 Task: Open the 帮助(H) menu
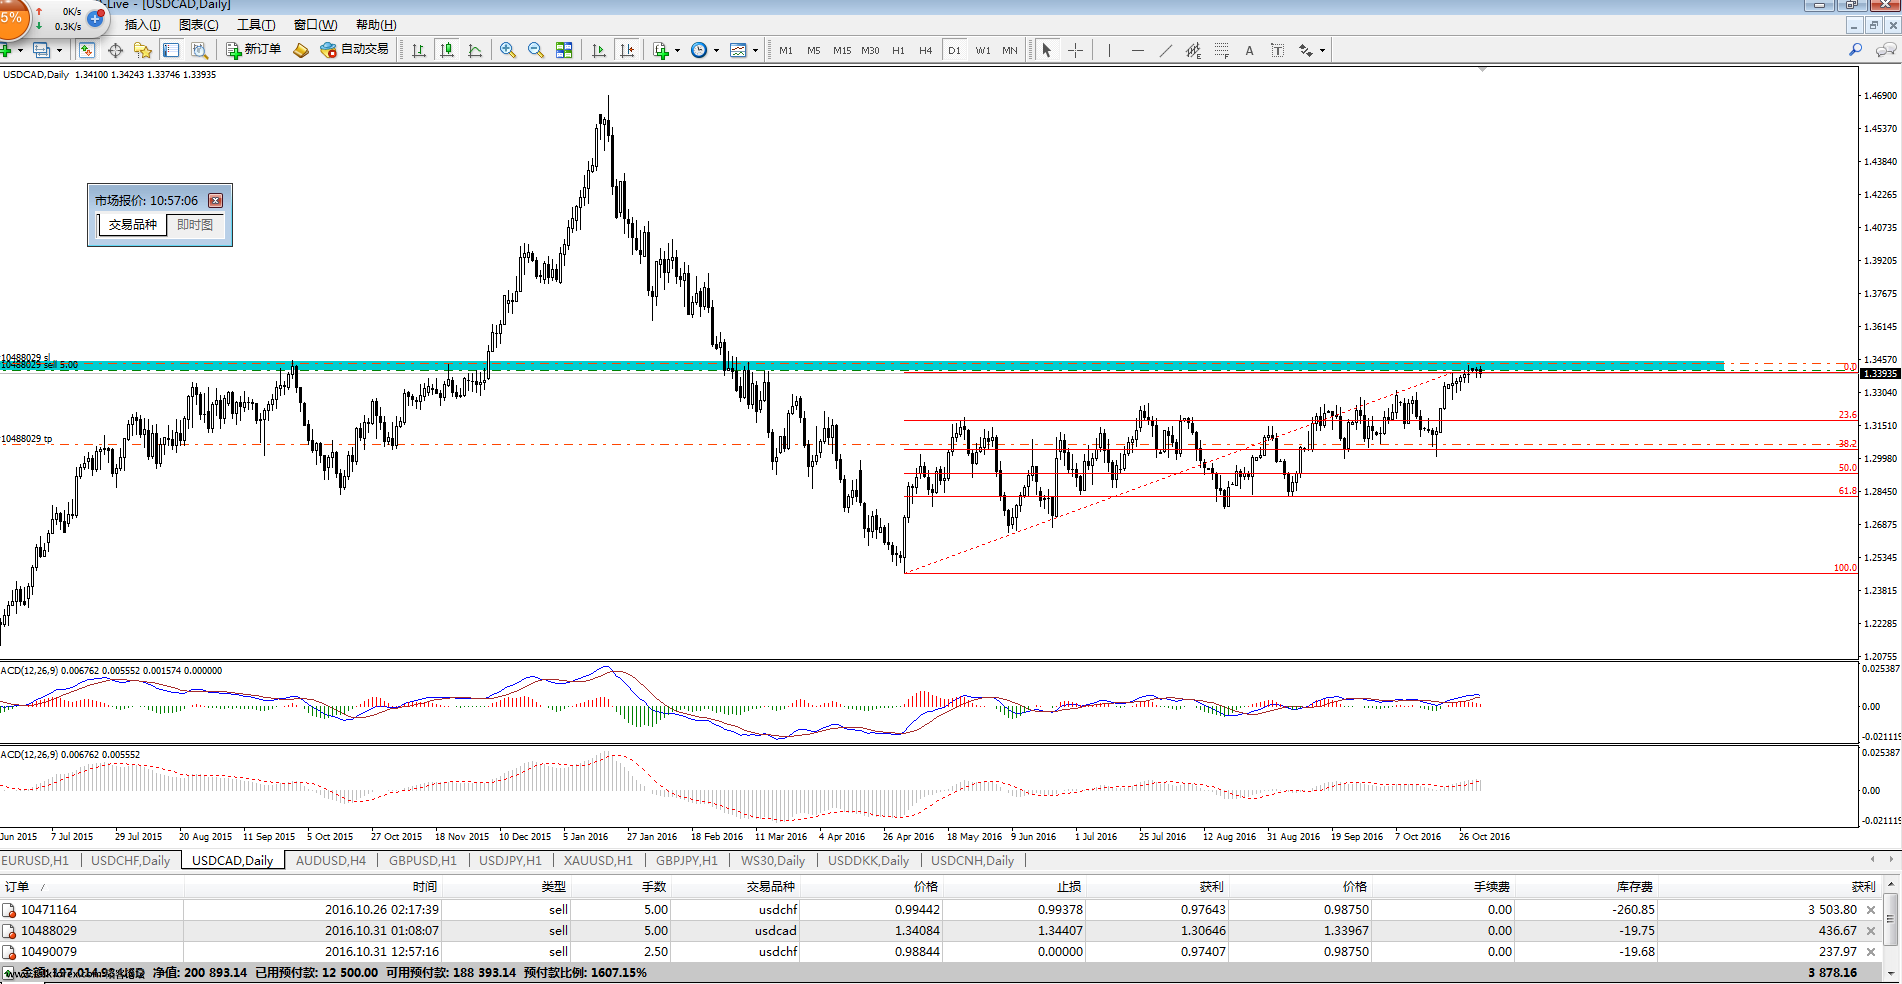(376, 25)
